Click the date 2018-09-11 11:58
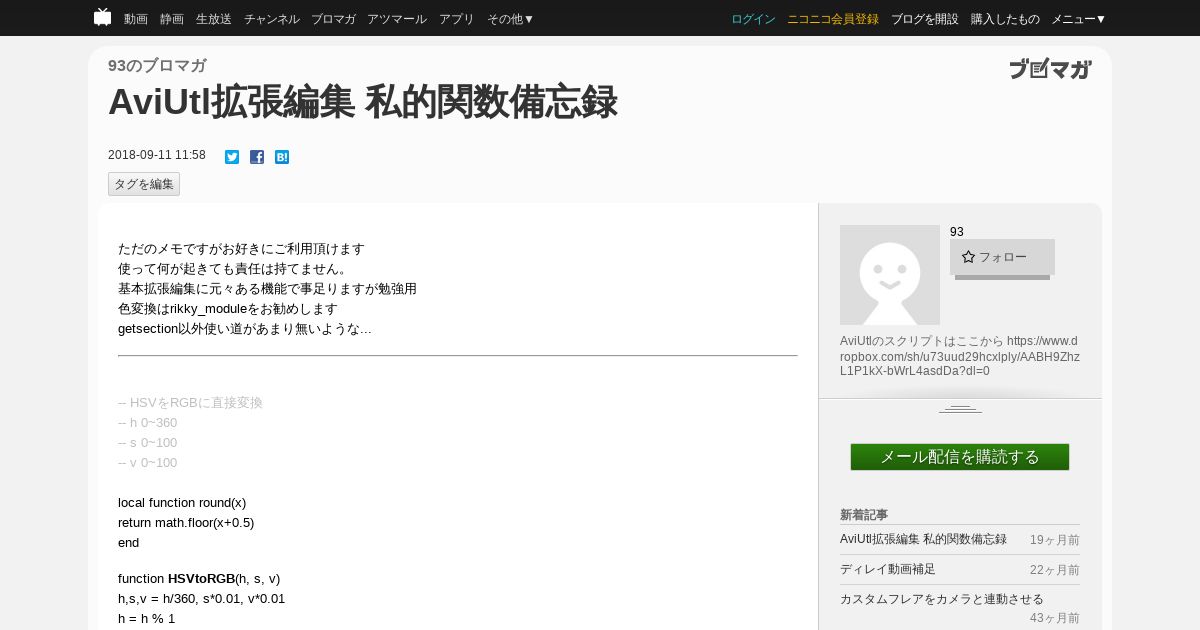The width and height of the screenshot is (1200, 630). [x=157, y=155]
